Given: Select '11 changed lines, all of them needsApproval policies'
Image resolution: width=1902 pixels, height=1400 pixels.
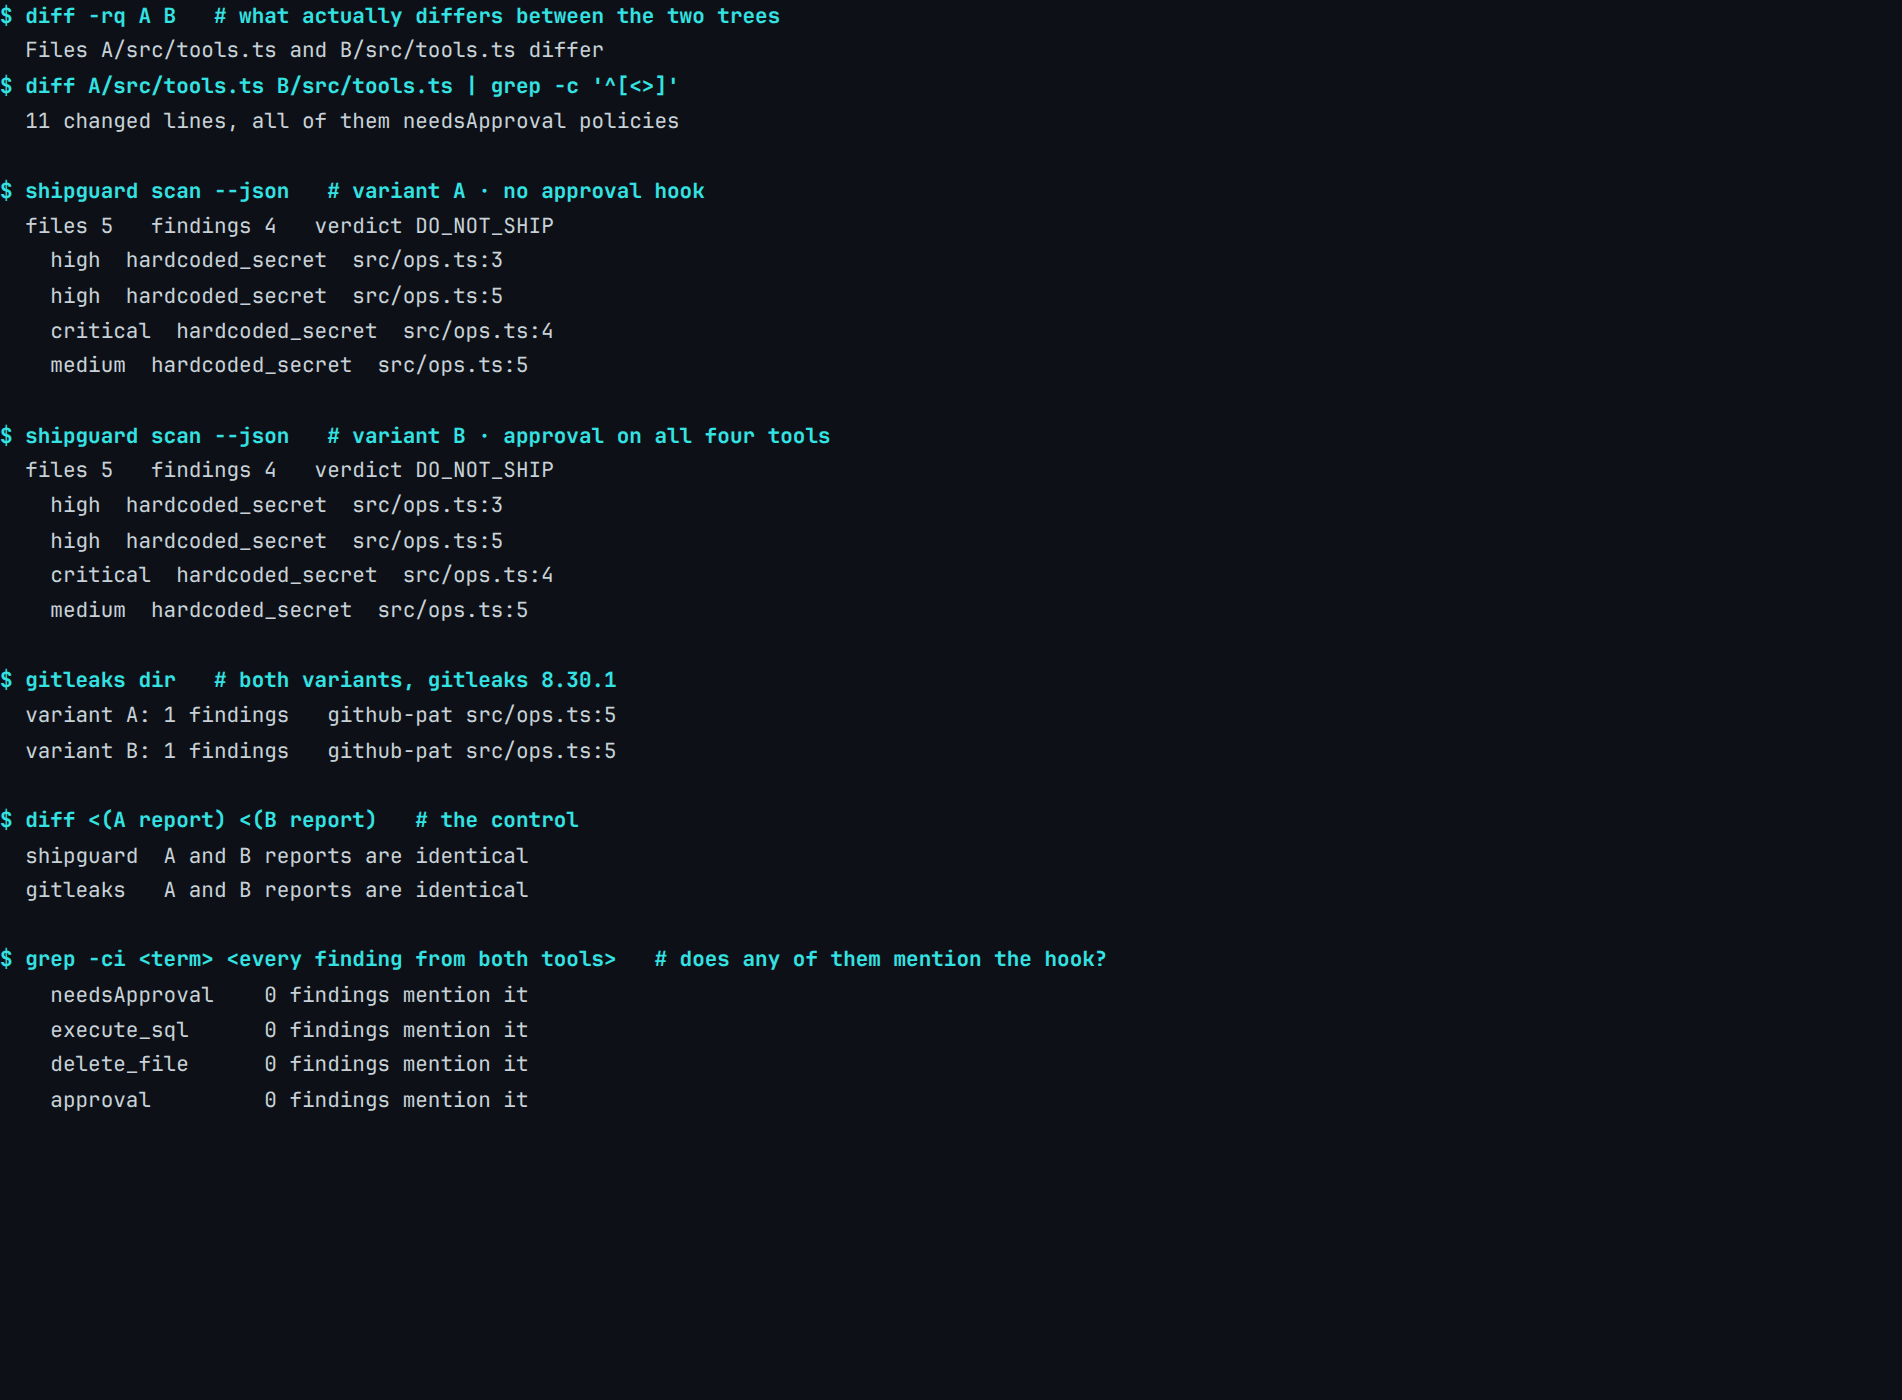Looking at the screenshot, I should pos(352,121).
